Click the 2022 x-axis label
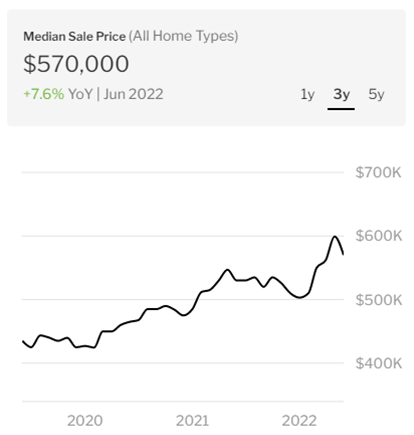 click(299, 421)
